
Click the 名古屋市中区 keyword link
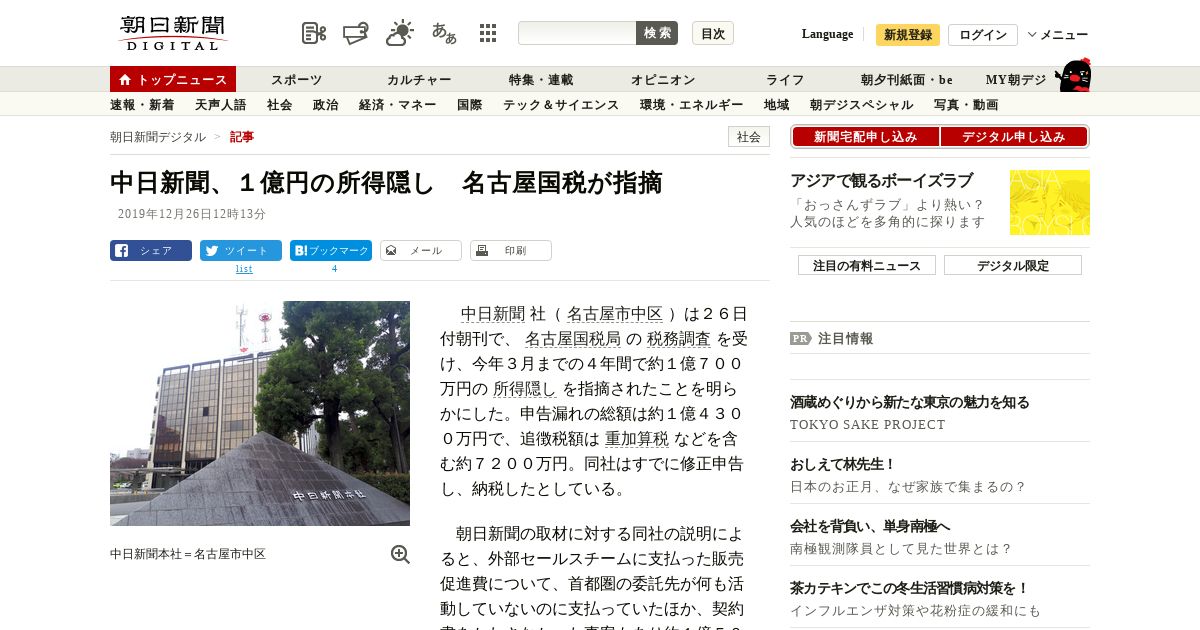(x=615, y=314)
